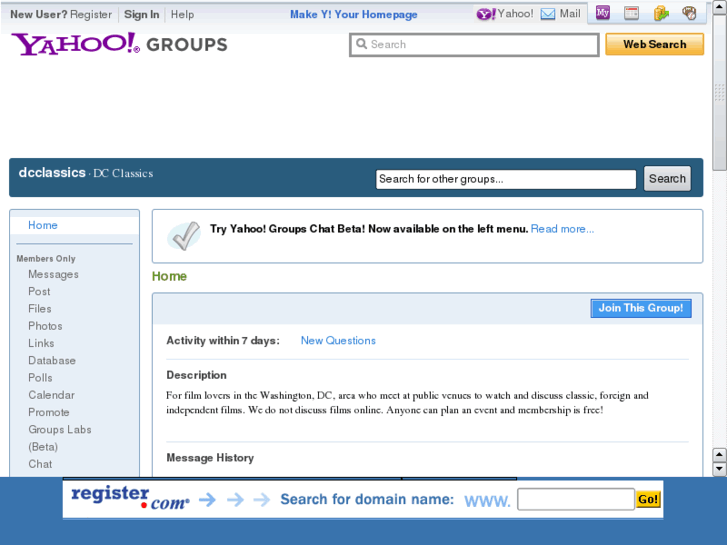The width and height of the screenshot is (727, 545).
Task: Click the Yahoo! Groups logo
Action: click(119, 44)
